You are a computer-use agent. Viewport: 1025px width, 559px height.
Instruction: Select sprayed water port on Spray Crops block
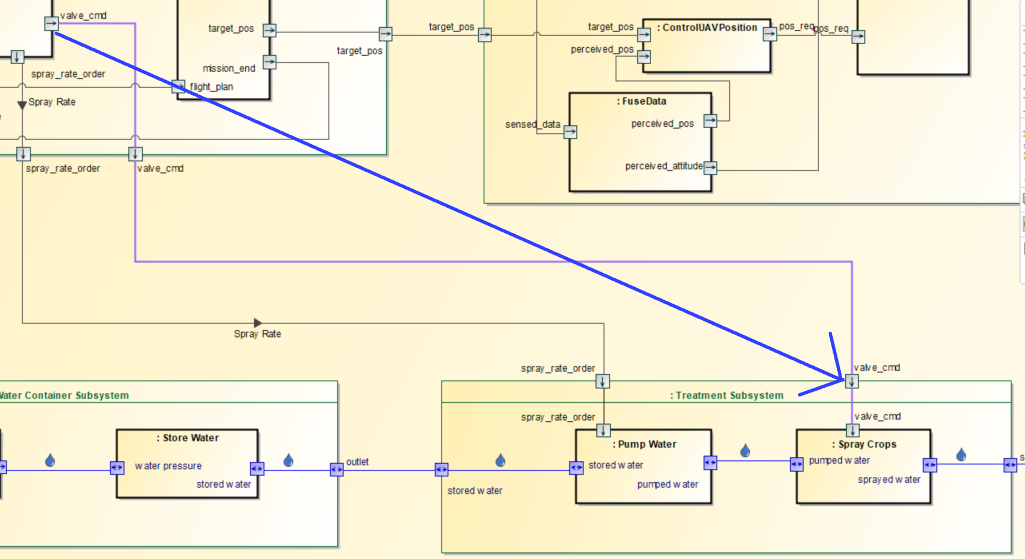pyautogui.click(x=930, y=465)
